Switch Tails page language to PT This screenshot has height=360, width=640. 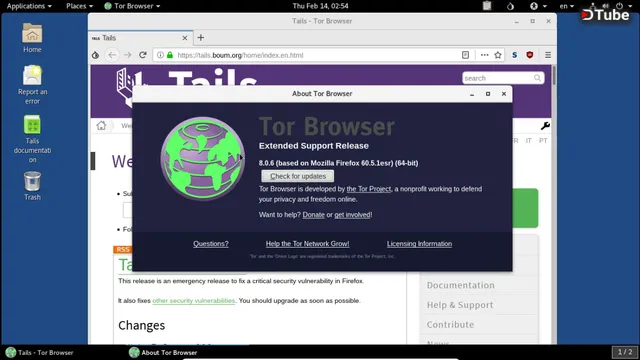tap(542, 141)
